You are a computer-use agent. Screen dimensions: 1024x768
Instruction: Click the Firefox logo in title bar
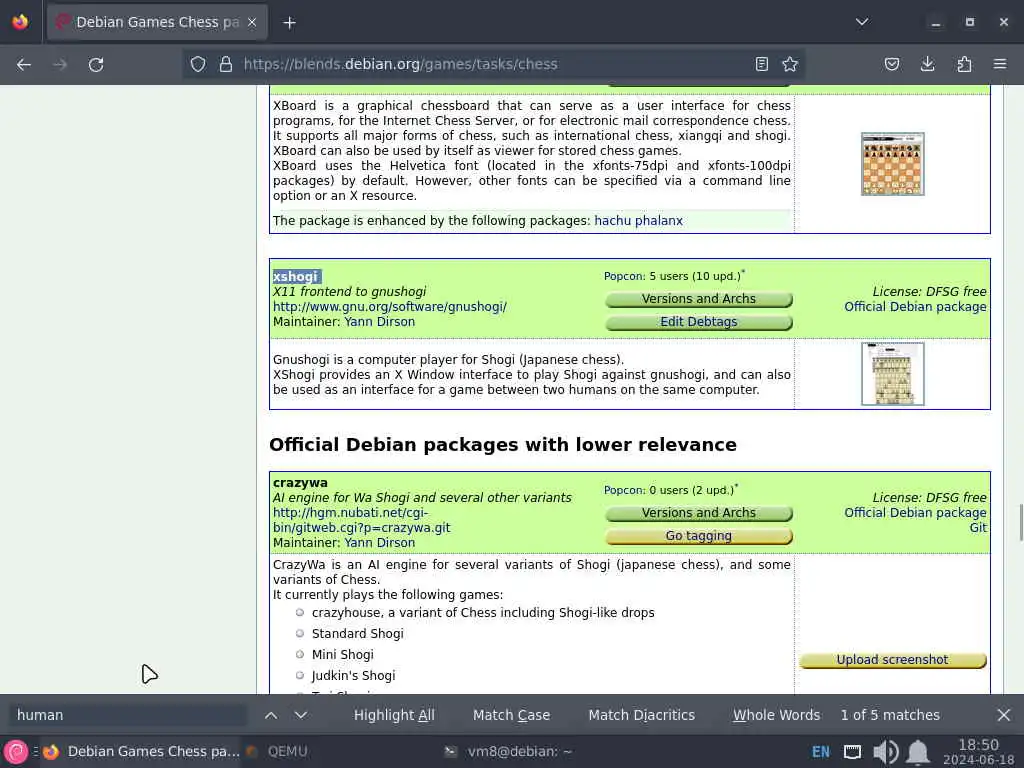tap(20, 22)
